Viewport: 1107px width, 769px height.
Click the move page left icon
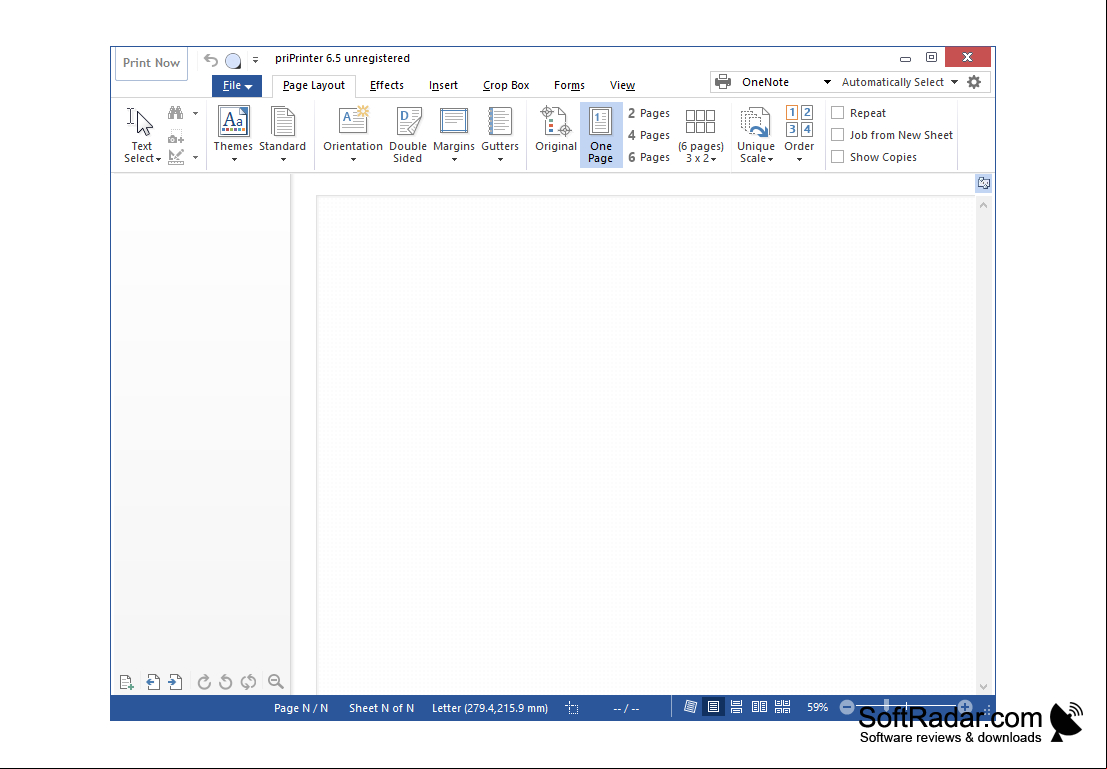click(x=152, y=682)
